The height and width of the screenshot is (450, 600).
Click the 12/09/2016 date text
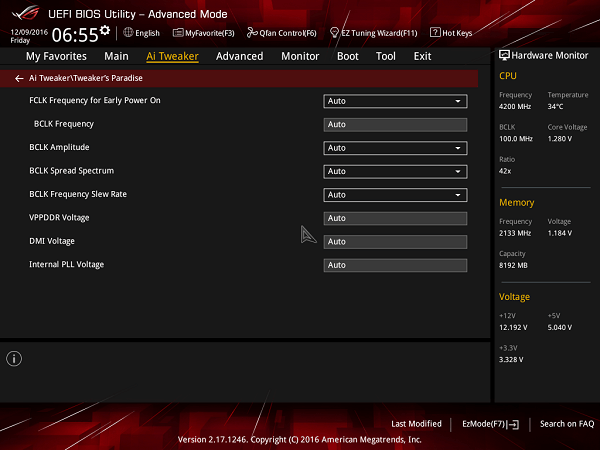click(29, 32)
